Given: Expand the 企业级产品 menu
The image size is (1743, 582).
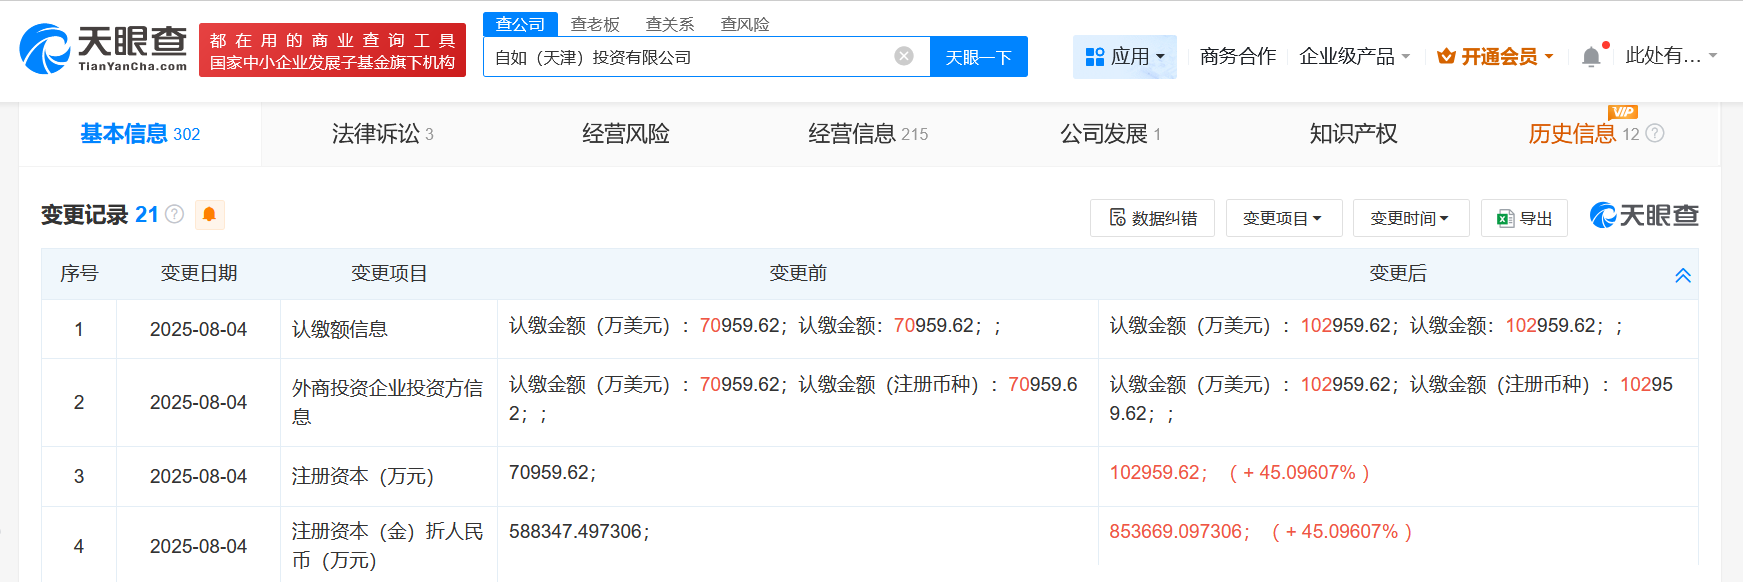Looking at the screenshot, I should point(1354,57).
